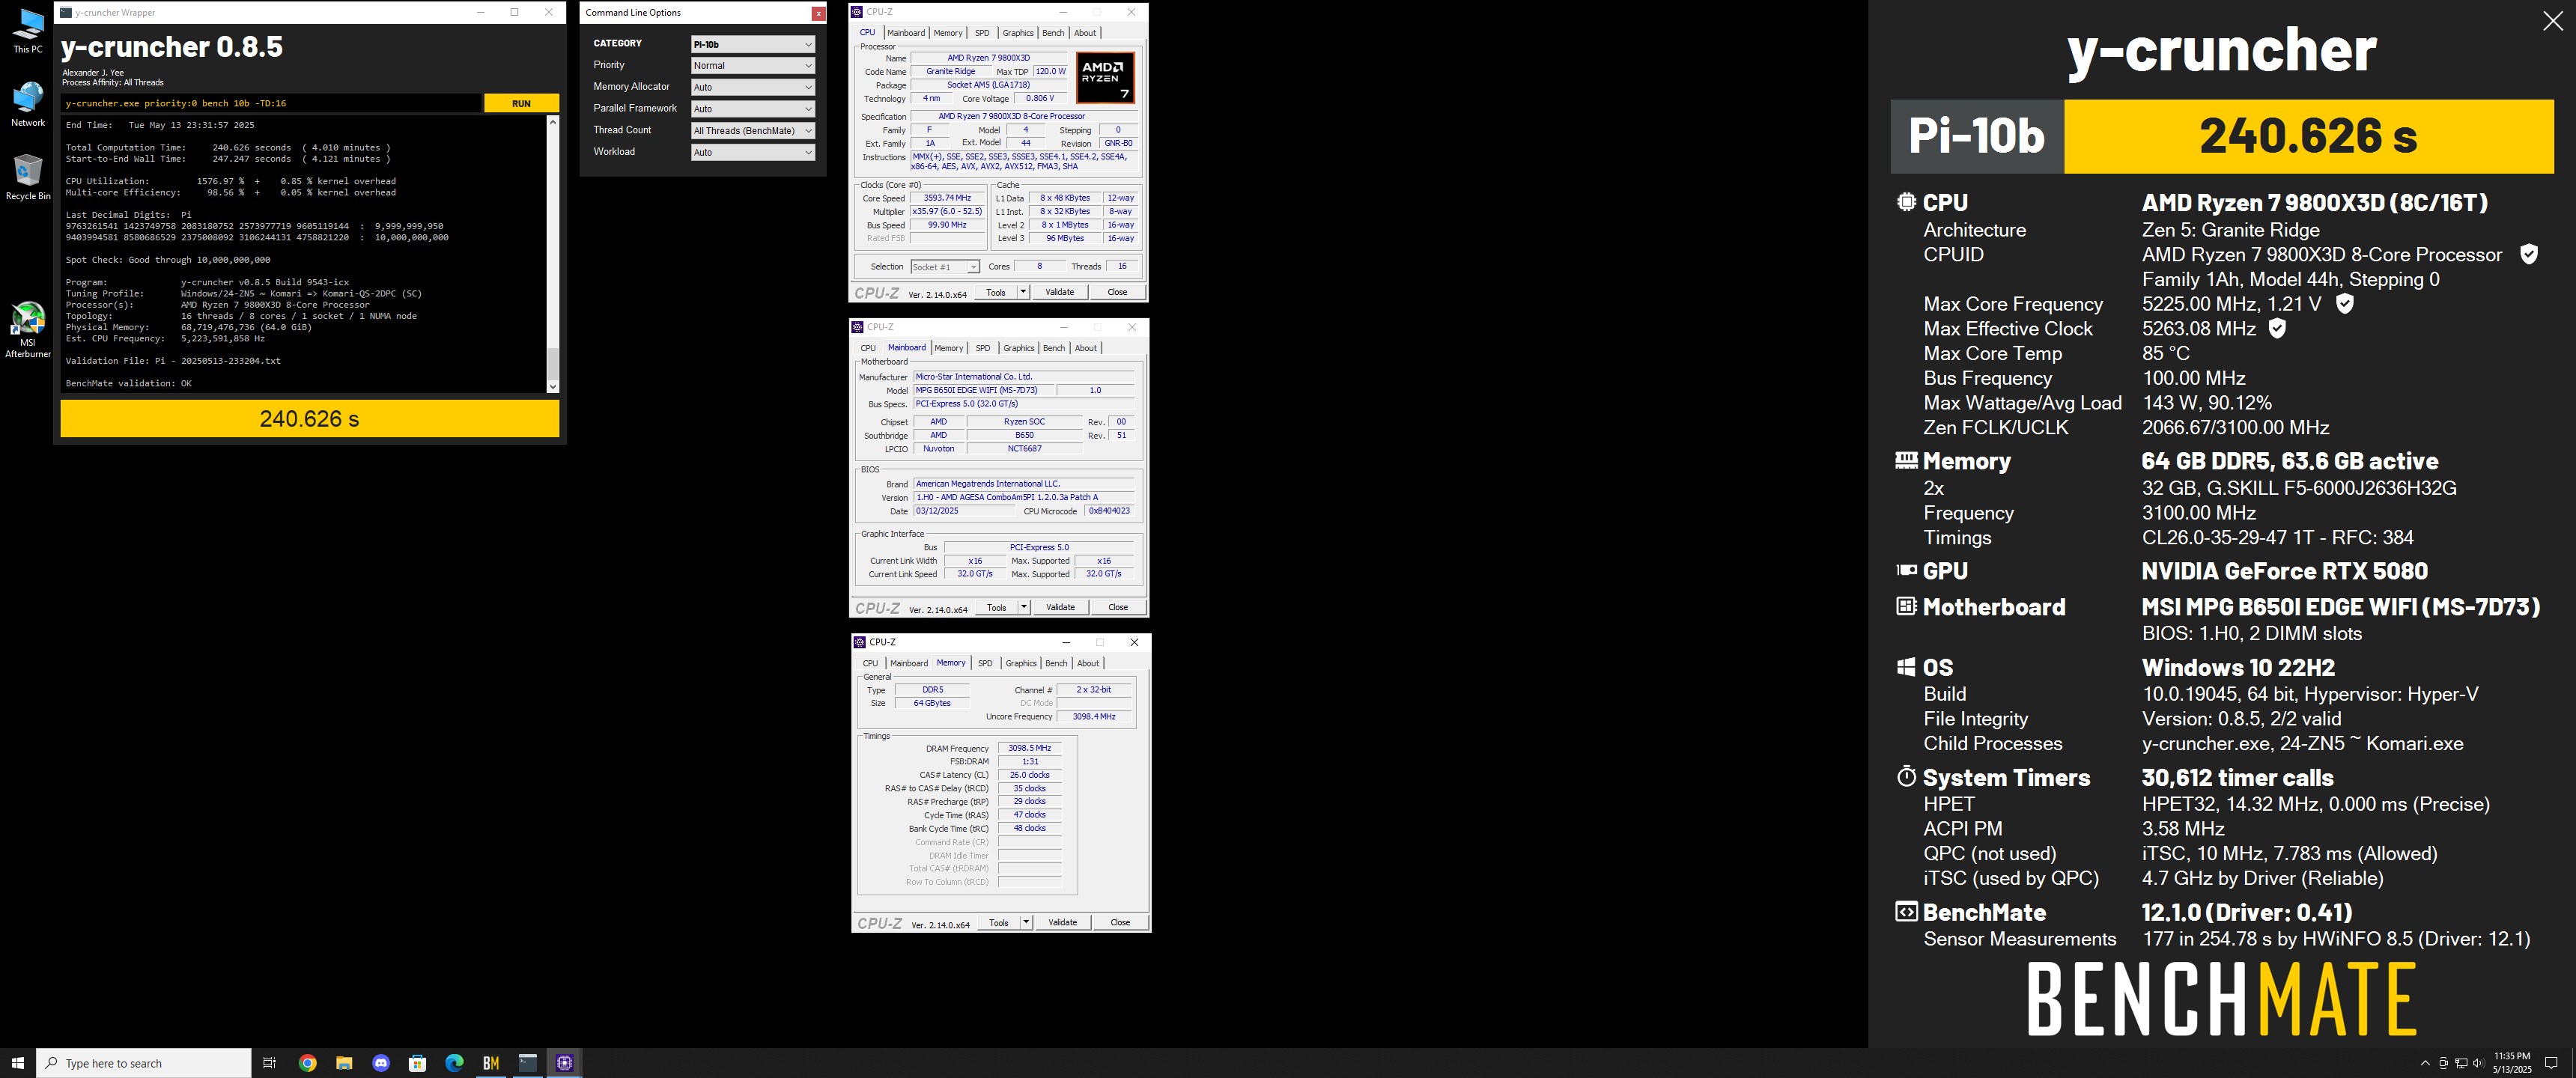Switch to BenchMate via the BM taskbar icon
Viewport: 2576px width, 1078px height.
coord(491,1063)
